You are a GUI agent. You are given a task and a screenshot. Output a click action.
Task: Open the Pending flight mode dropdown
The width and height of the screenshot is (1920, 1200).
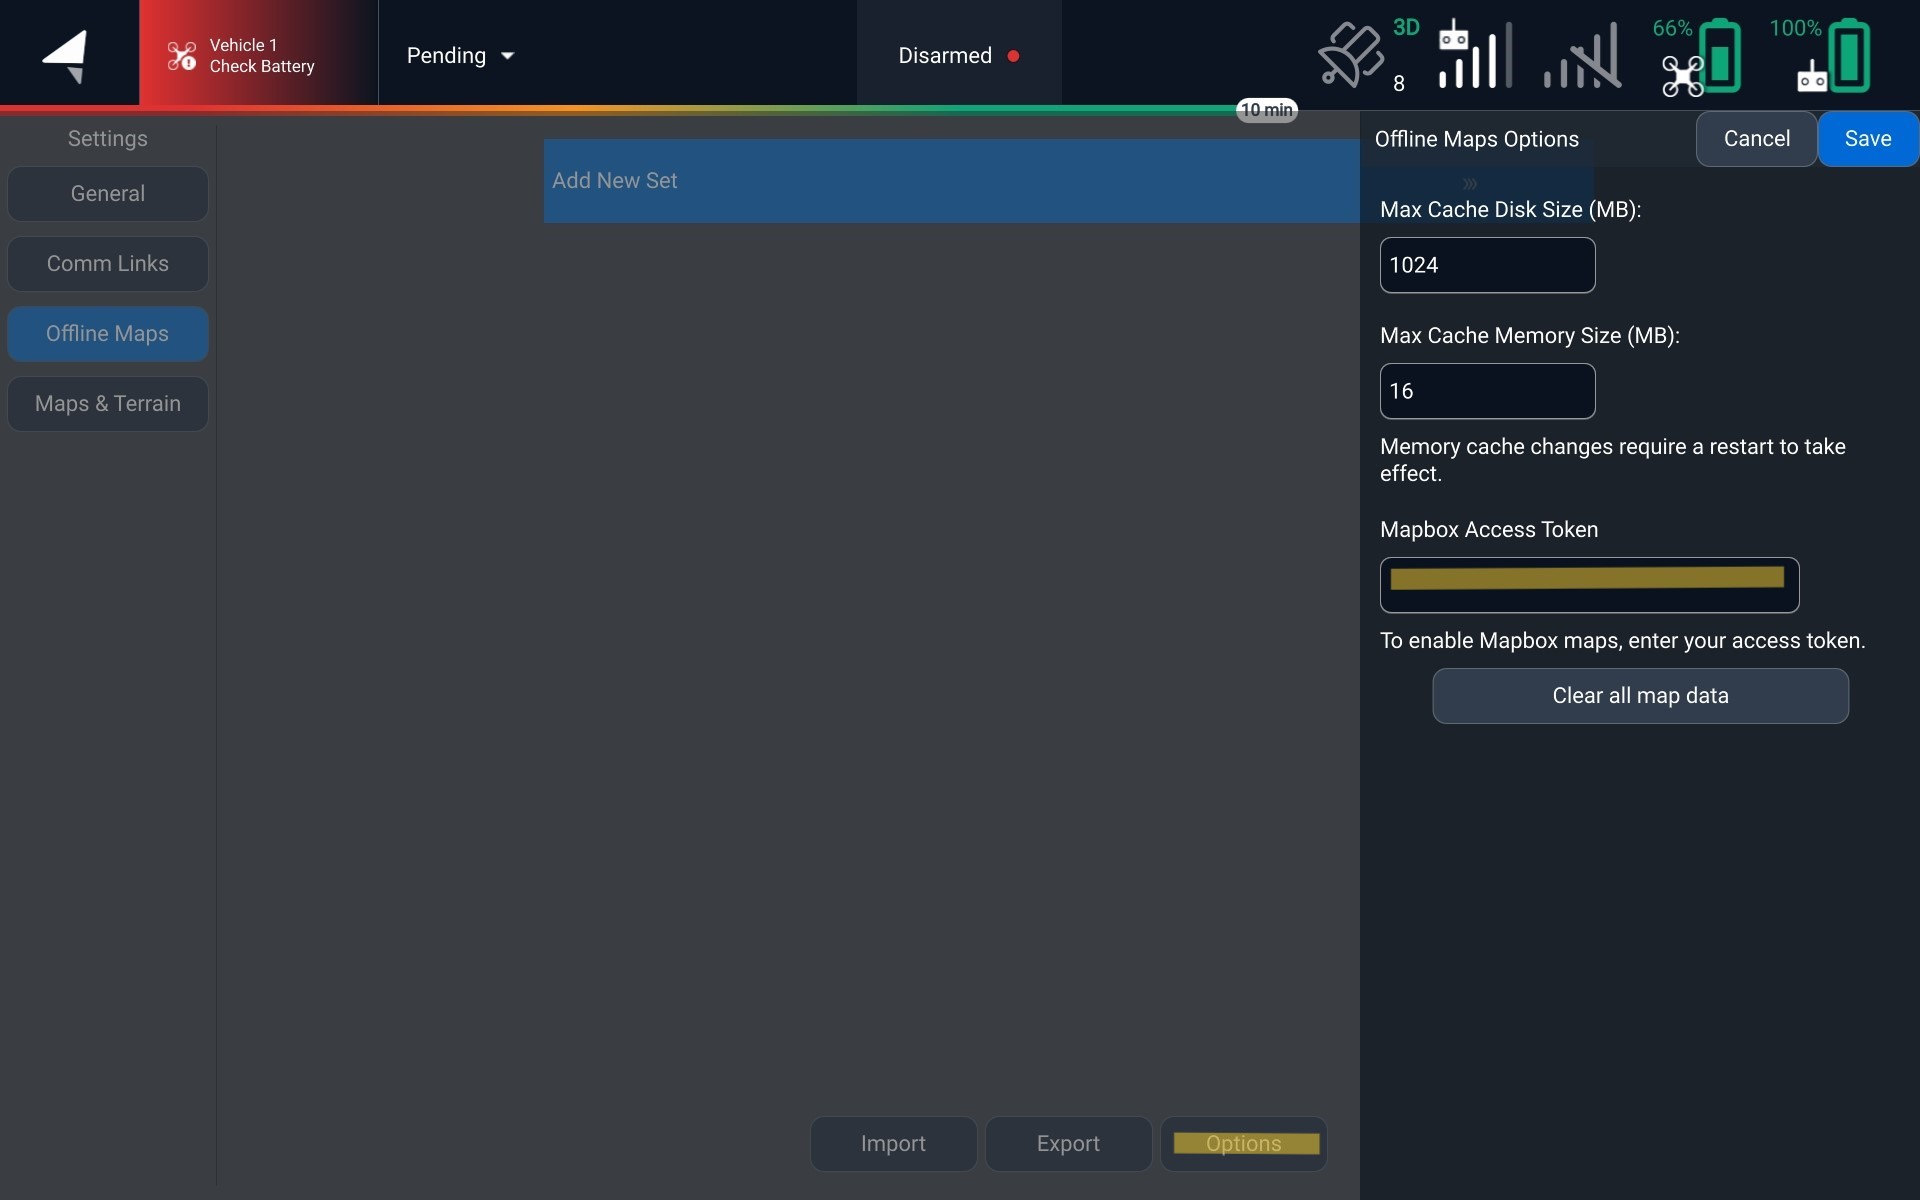(460, 56)
